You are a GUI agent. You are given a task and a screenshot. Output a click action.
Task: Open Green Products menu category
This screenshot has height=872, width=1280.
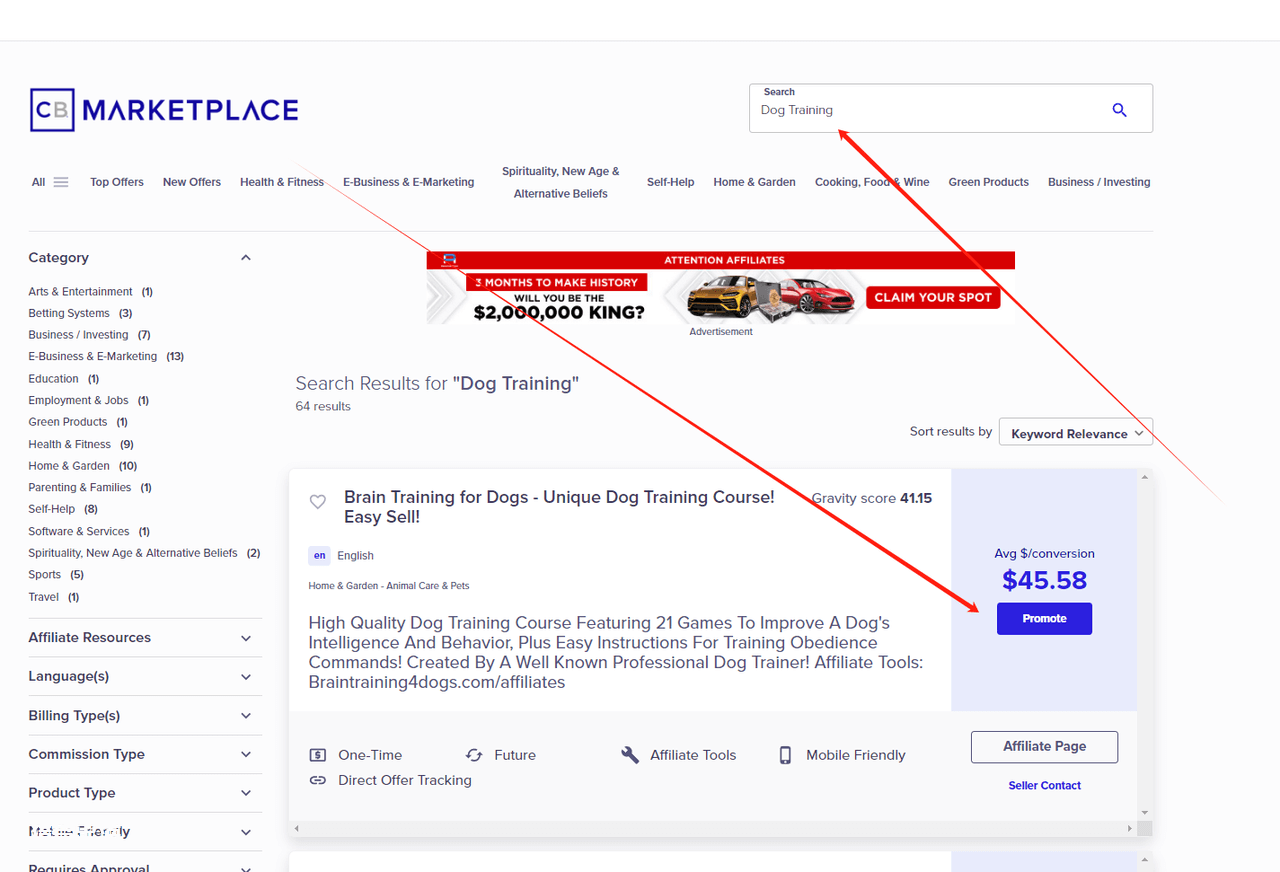[989, 182]
